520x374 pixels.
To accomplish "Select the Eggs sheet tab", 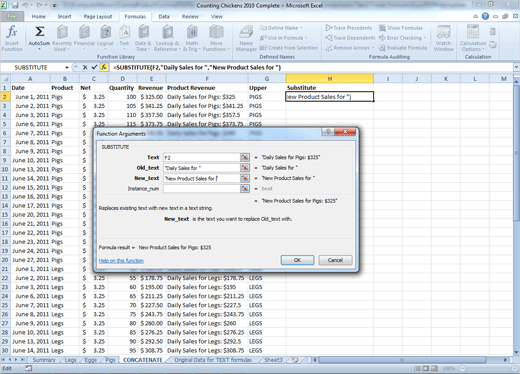I will tap(91, 360).
